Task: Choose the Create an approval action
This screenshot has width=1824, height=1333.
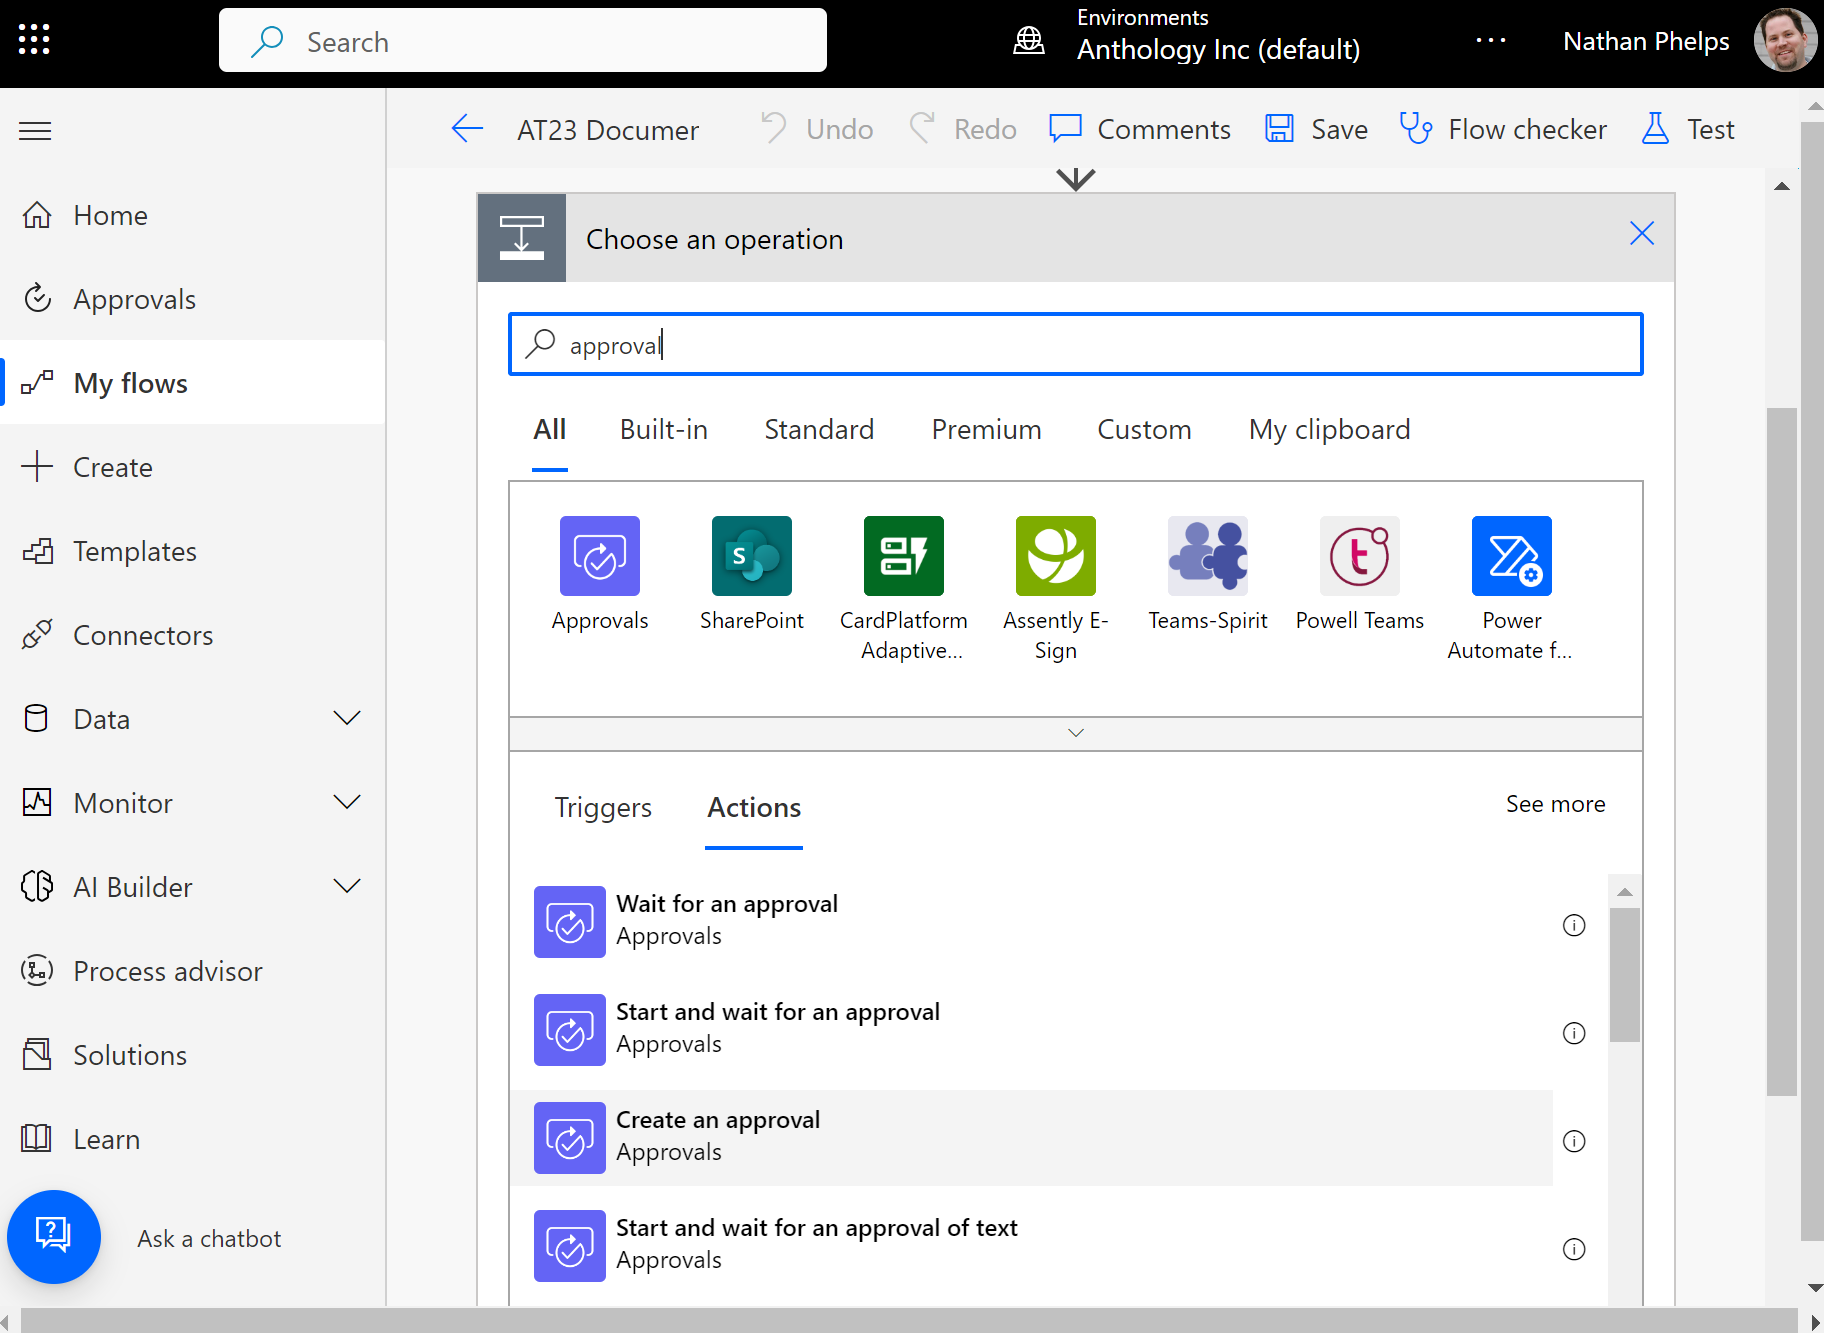Action: [1031, 1137]
